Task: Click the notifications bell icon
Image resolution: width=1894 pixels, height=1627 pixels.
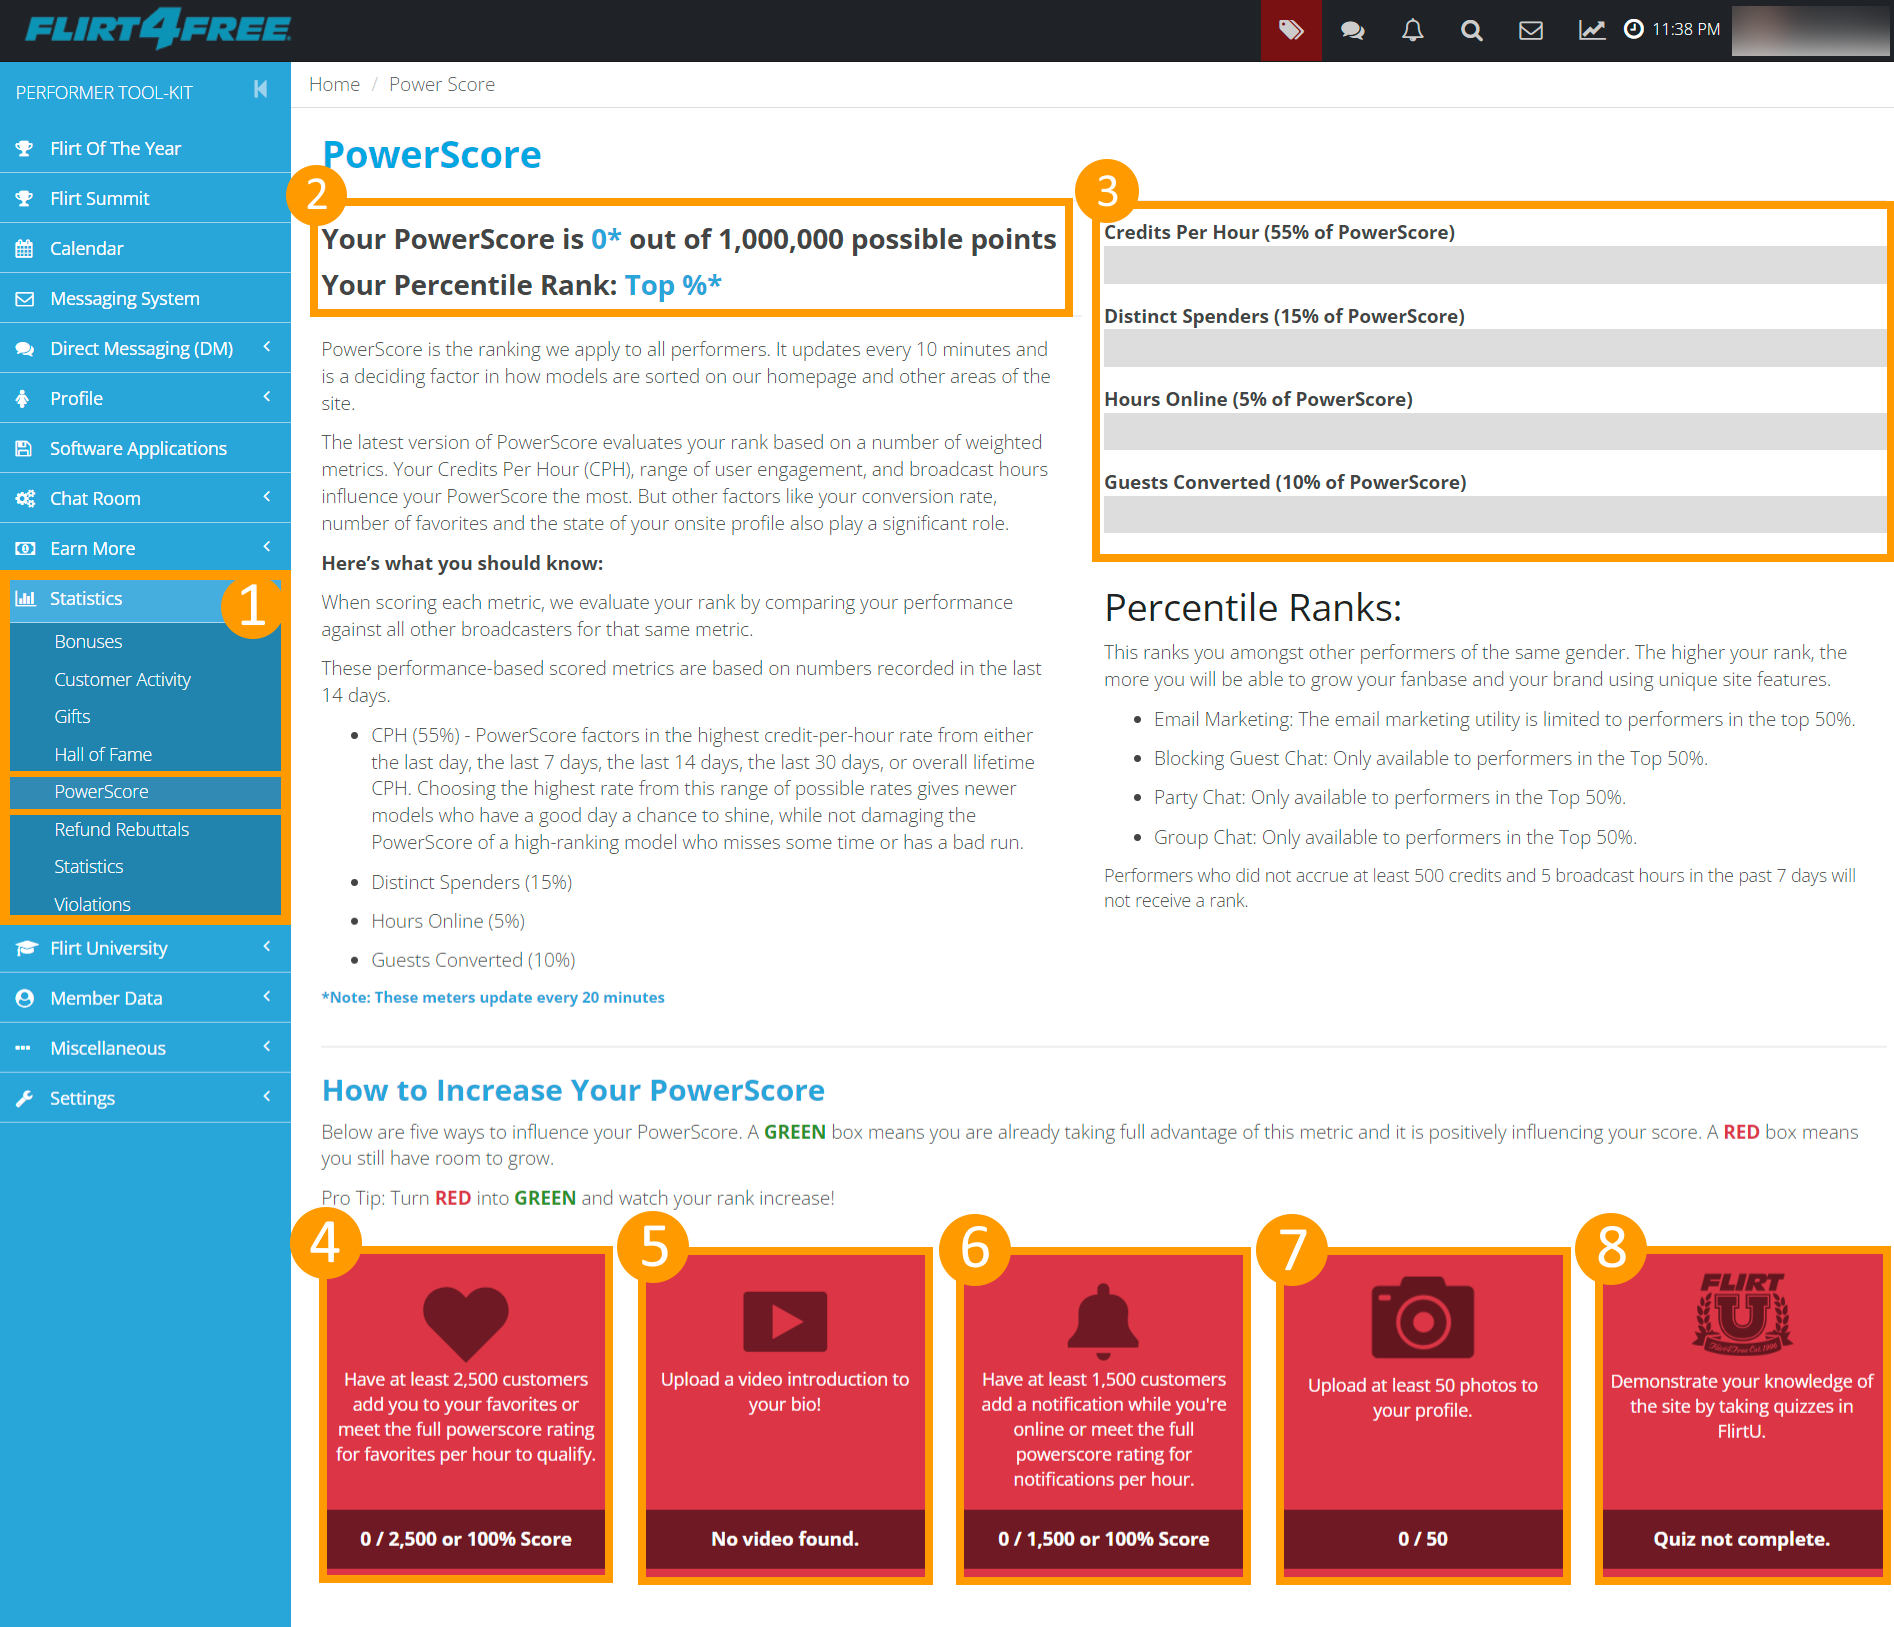Action: [1412, 30]
